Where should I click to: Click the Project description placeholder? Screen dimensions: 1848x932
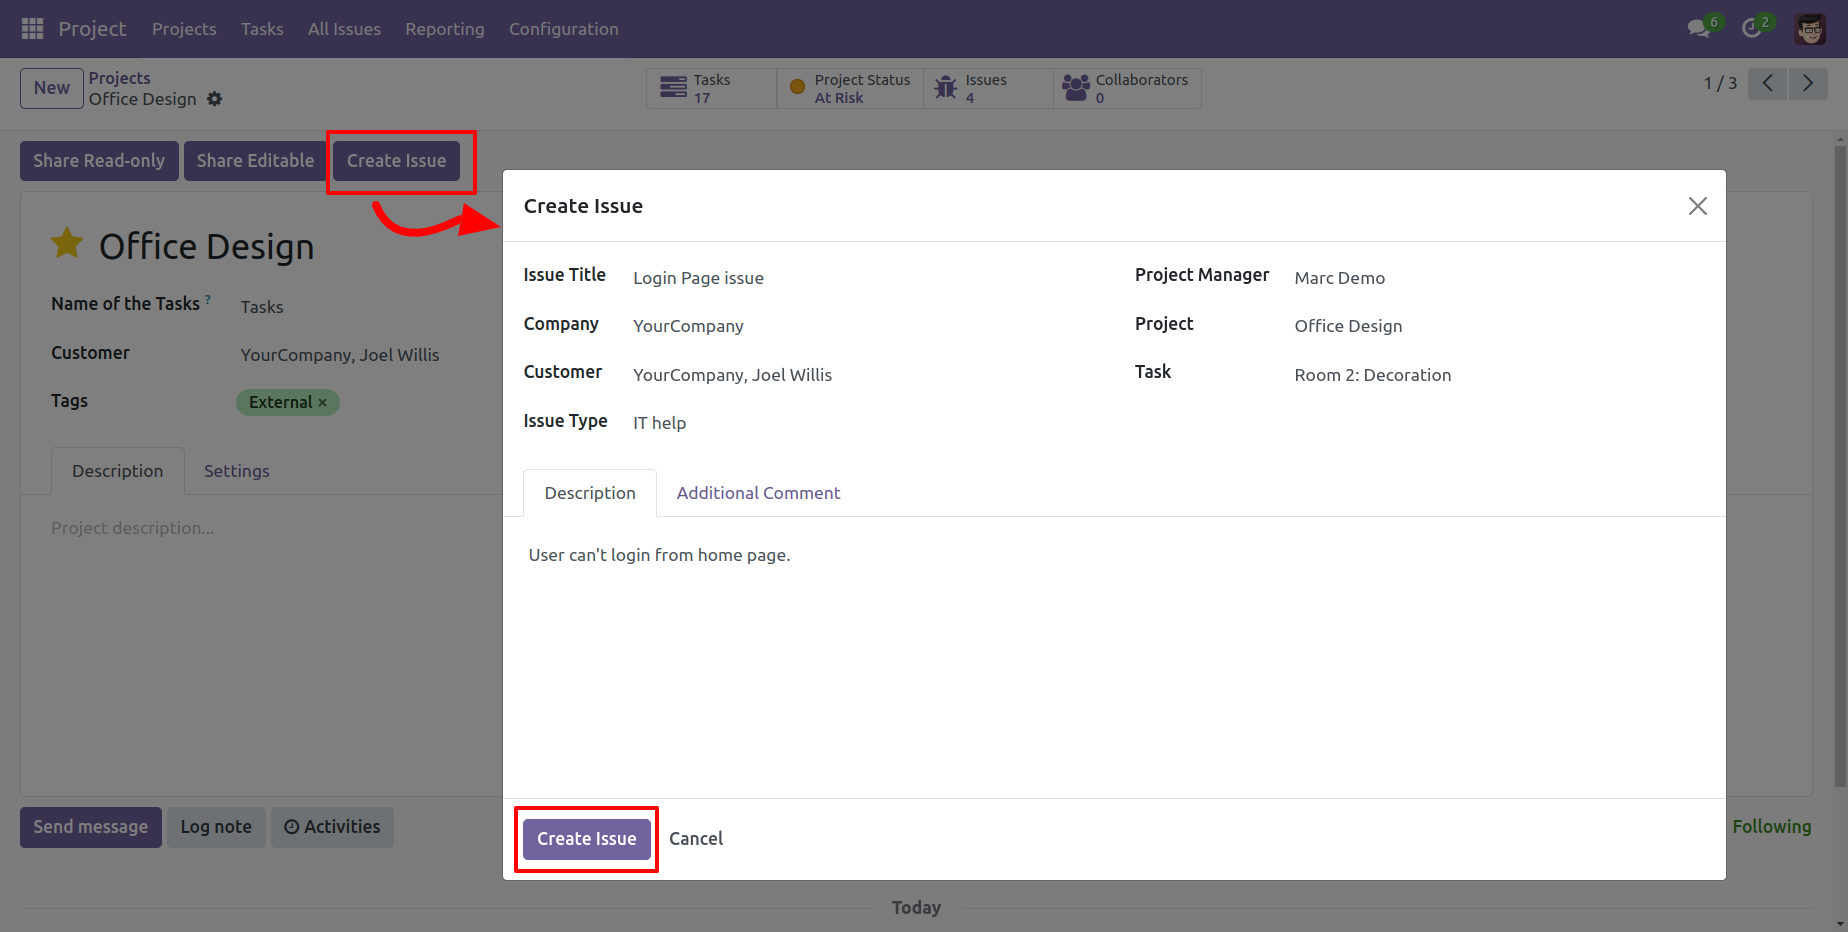pos(133,528)
